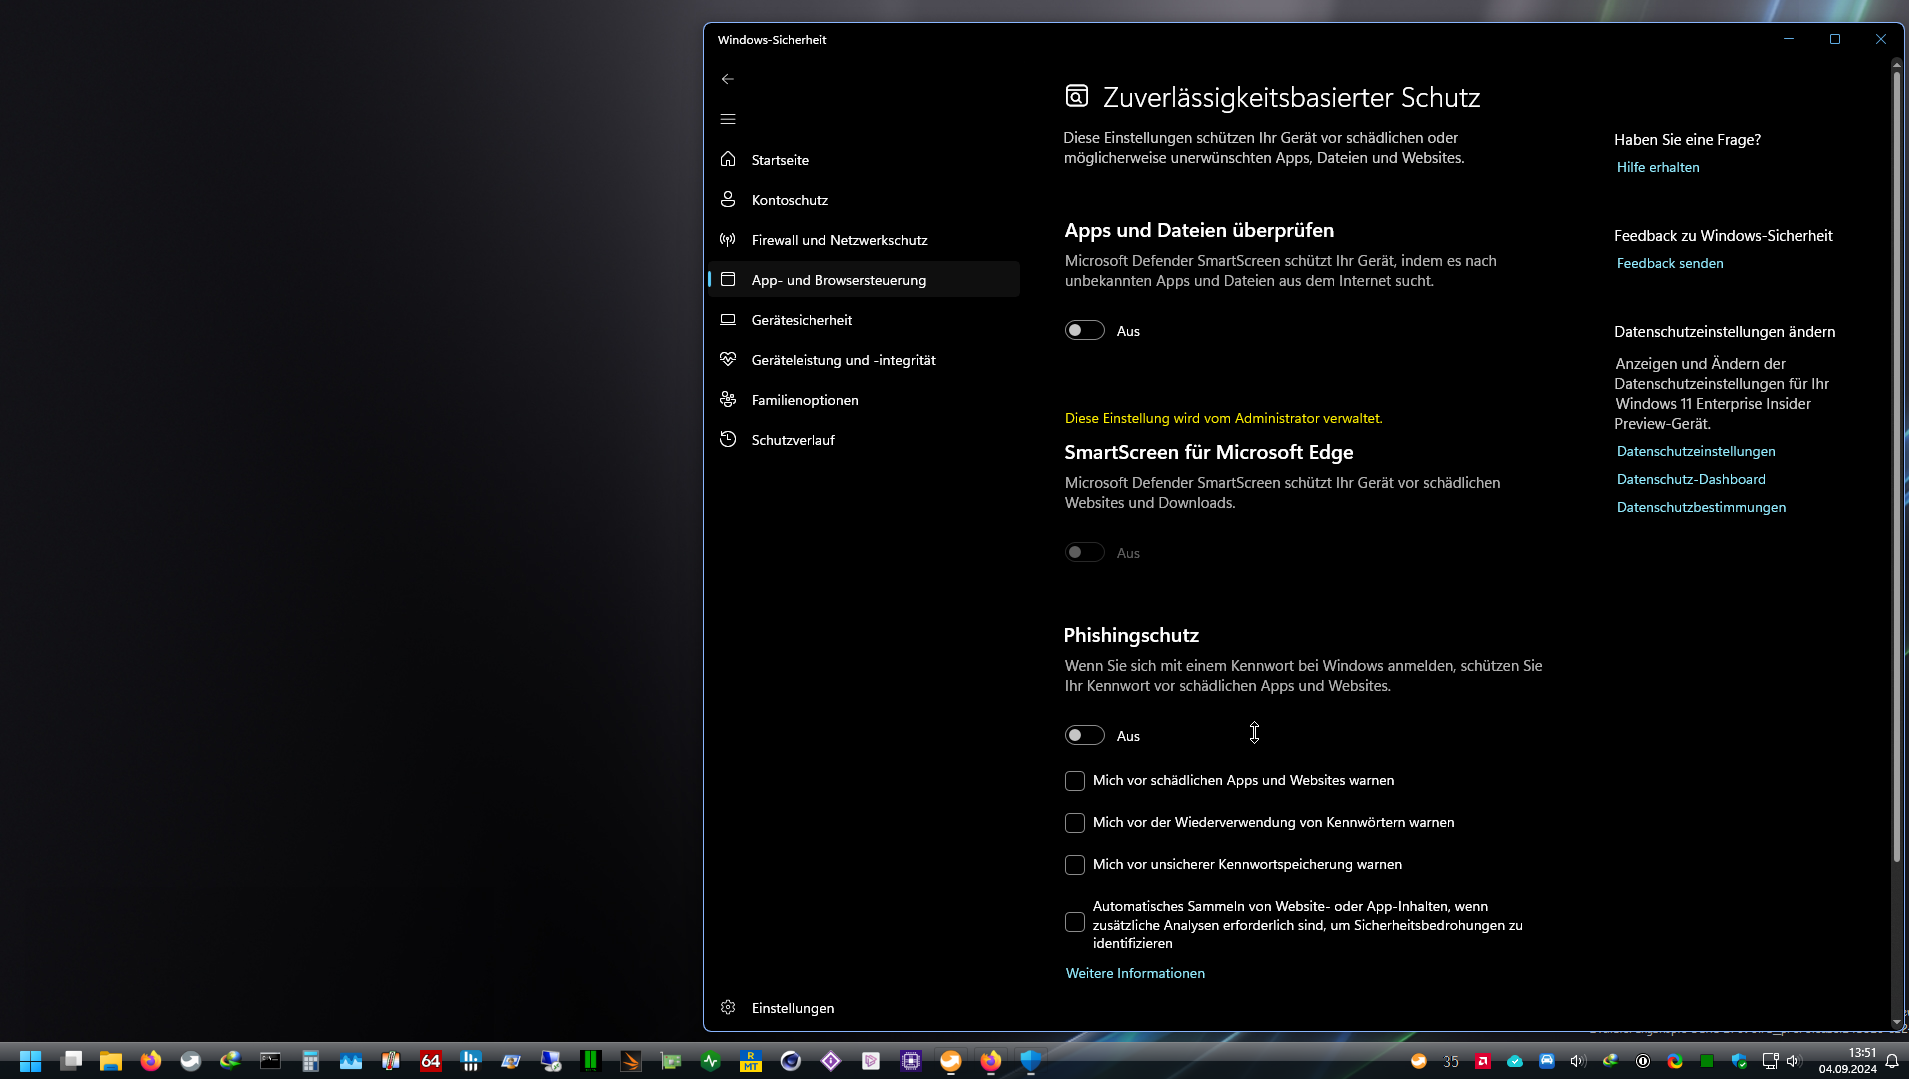Open the Command Prompt taskbar icon
Screen dimensions: 1909x1079
271,1061
